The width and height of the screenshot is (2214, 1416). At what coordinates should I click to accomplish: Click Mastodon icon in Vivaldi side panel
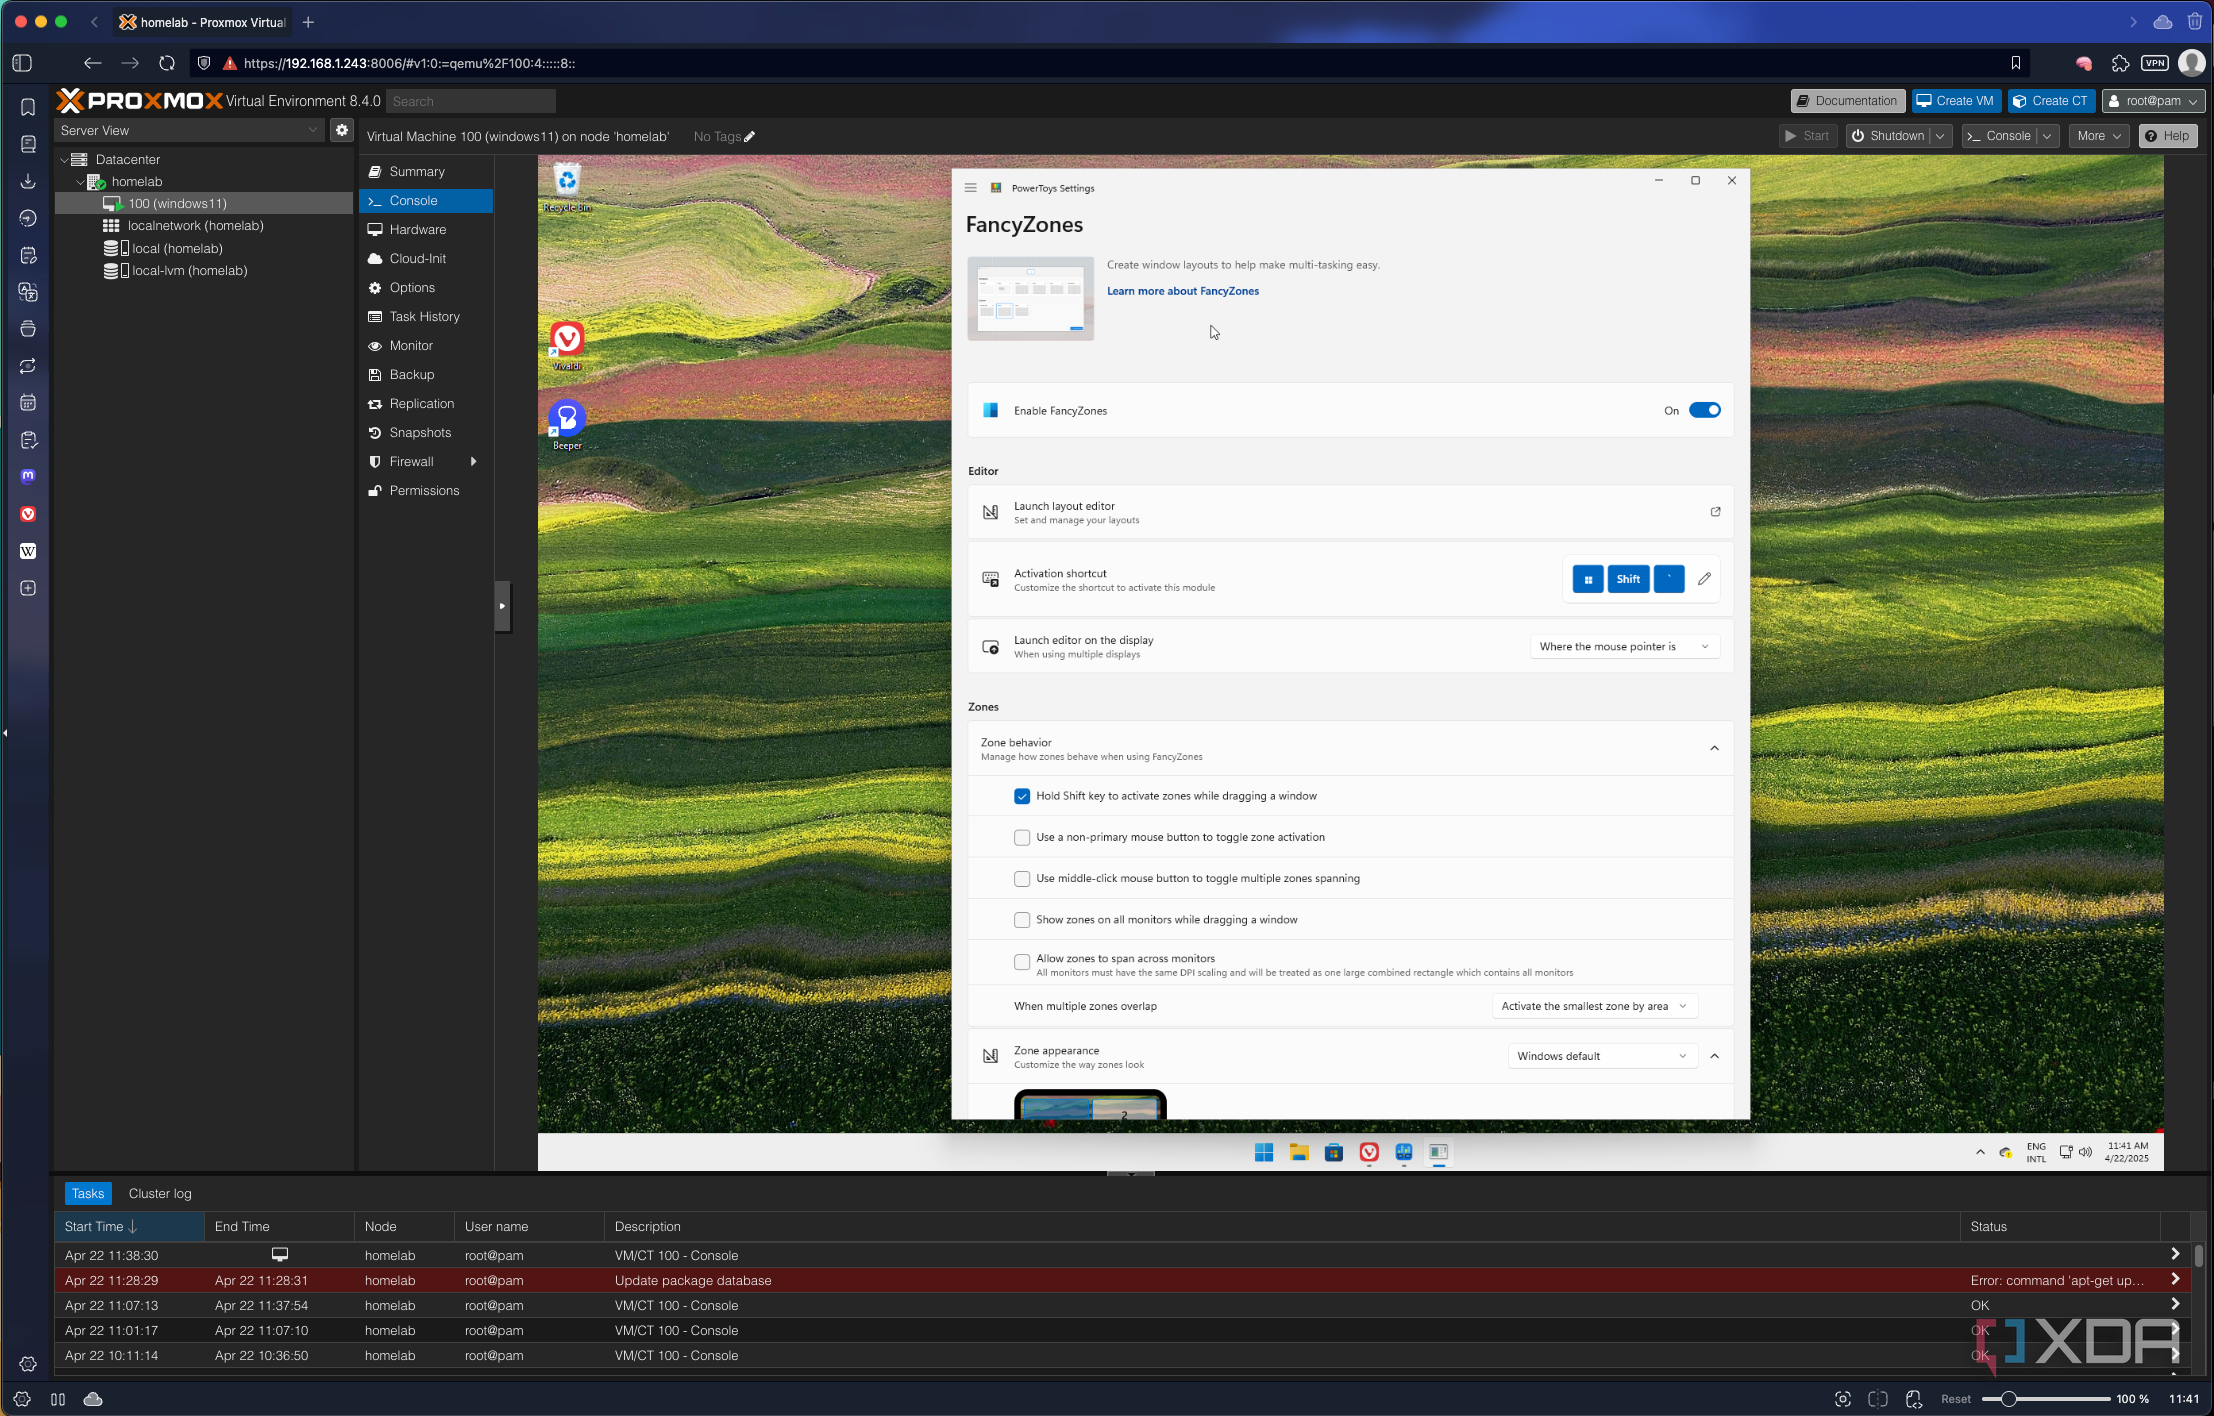(28, 476)
